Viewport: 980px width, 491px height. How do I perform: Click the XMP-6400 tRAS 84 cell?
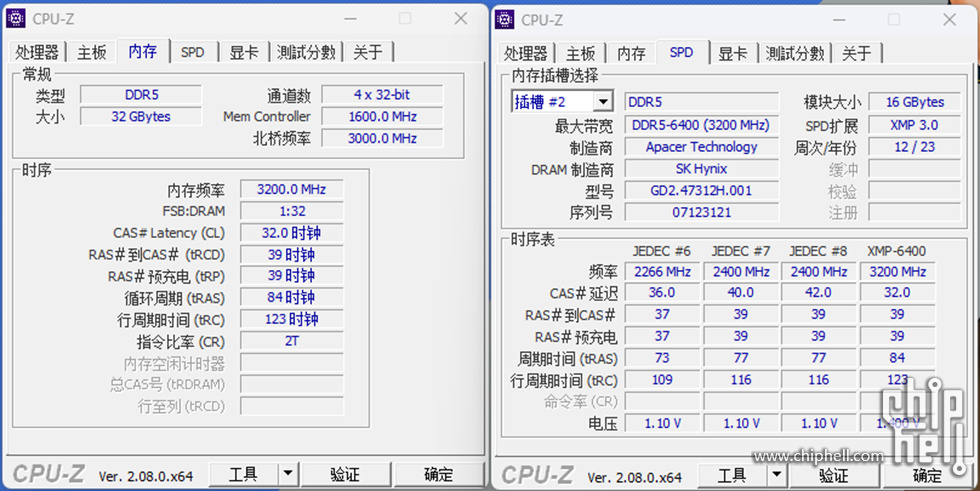point(898,358)
